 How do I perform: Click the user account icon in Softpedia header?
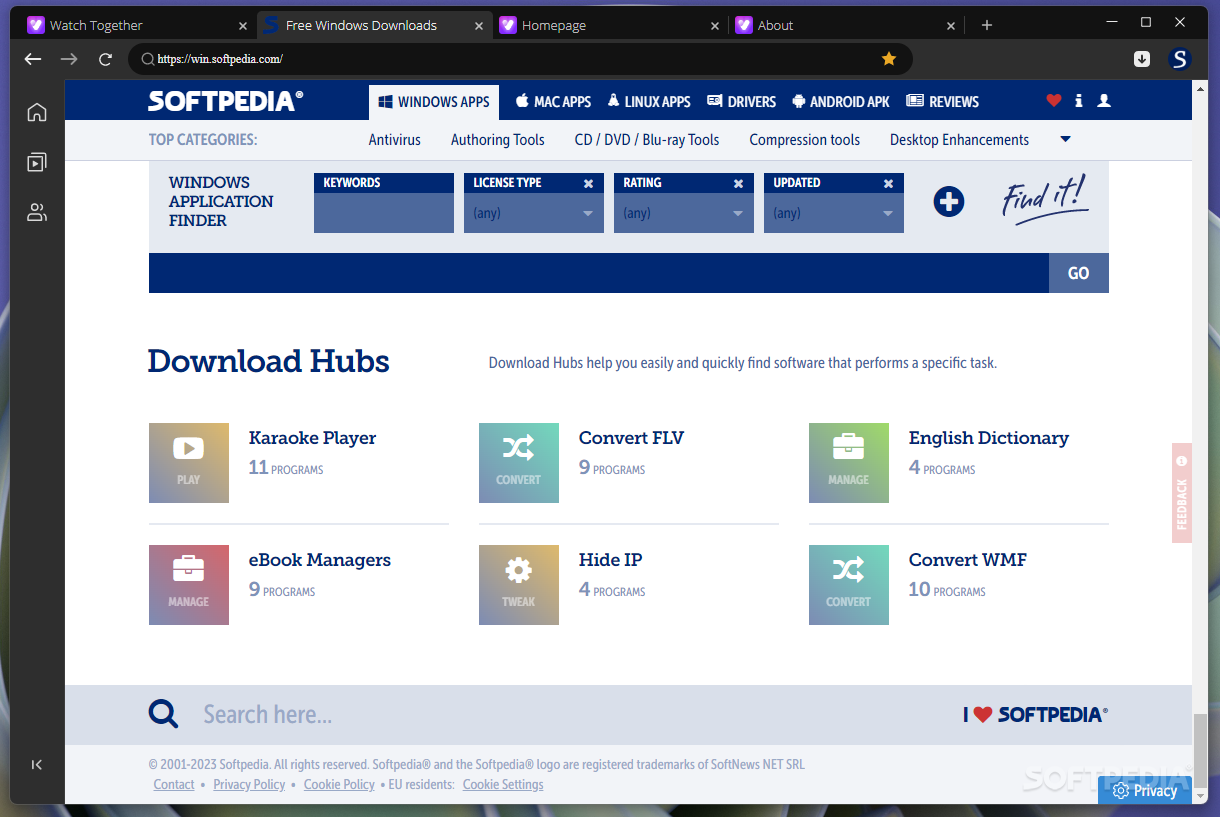point(1104,100)
